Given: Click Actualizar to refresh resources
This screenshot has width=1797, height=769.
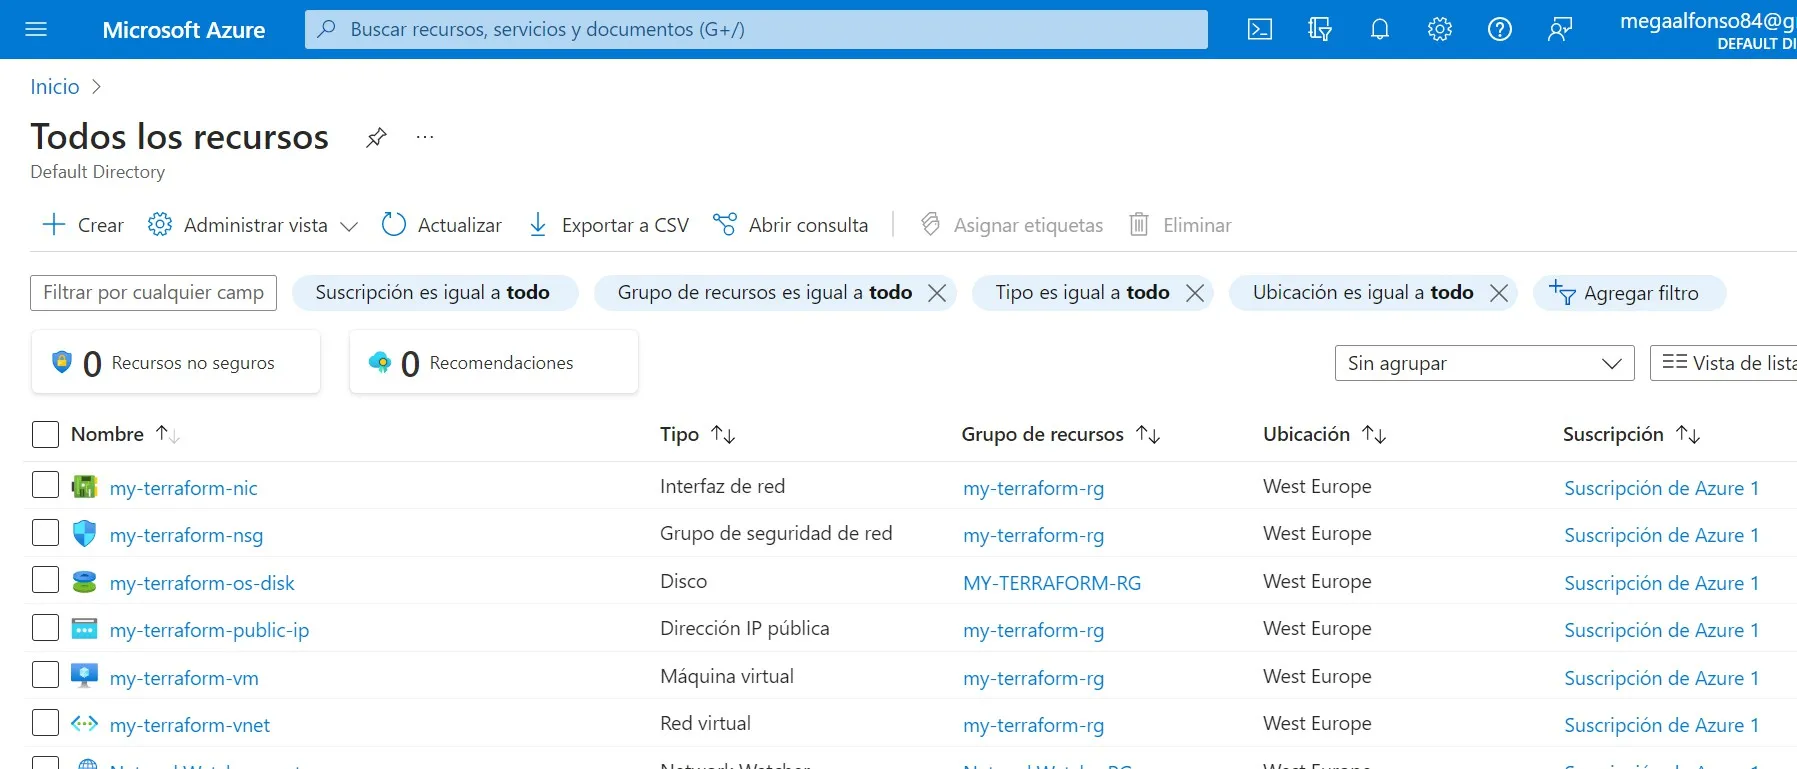Looking at the screenshot, I should (442, 225).
